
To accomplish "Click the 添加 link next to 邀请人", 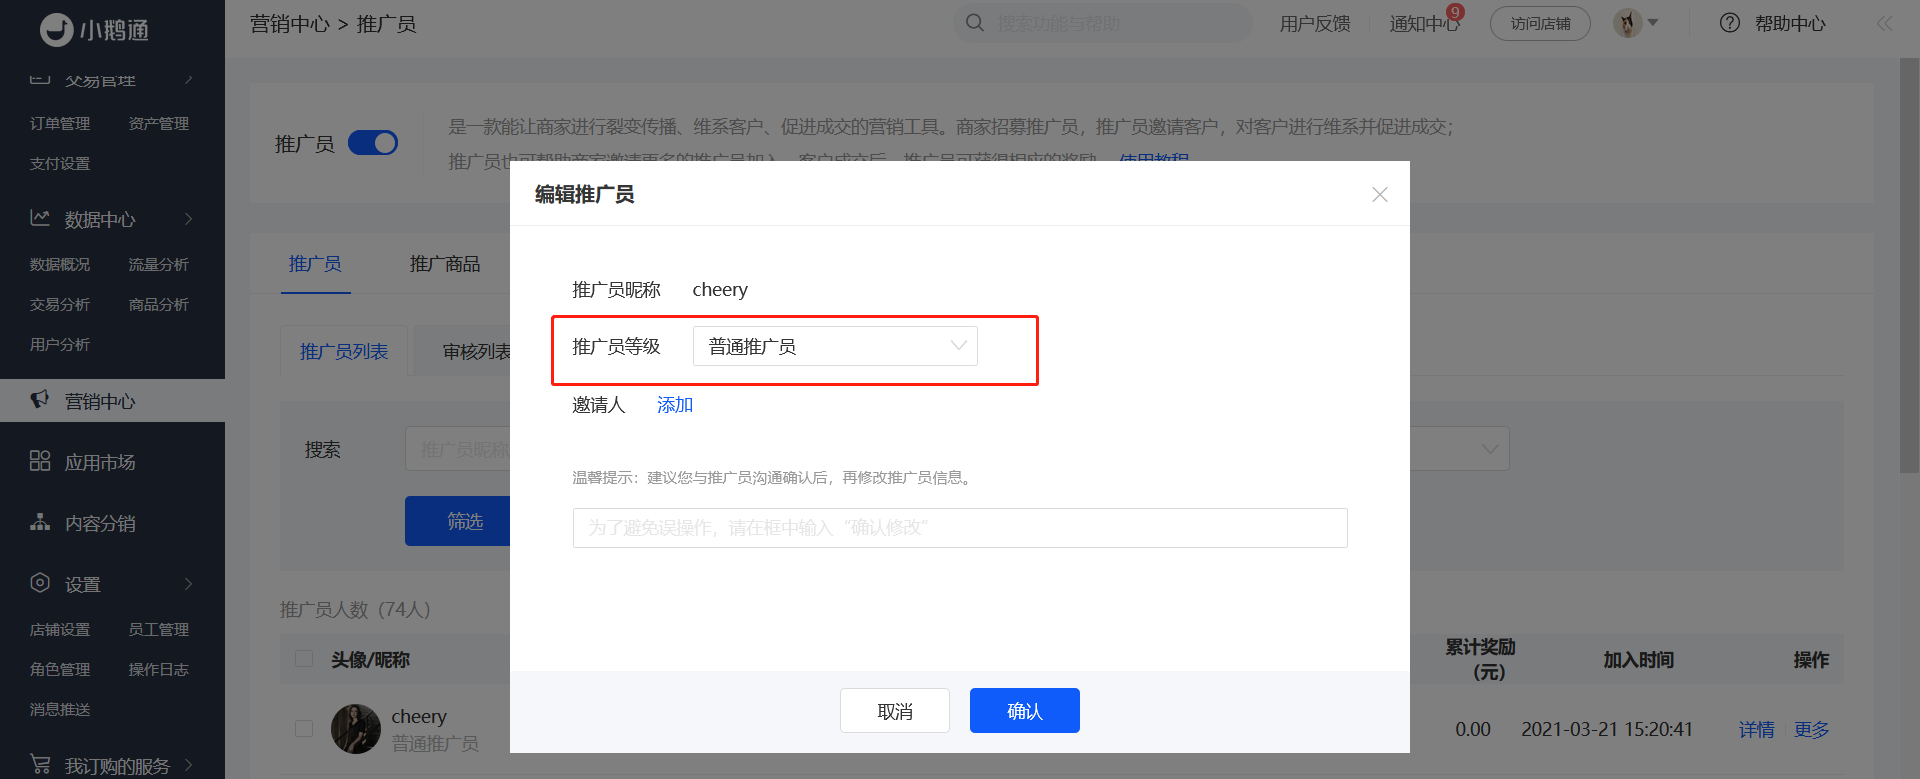I will 675,405.
